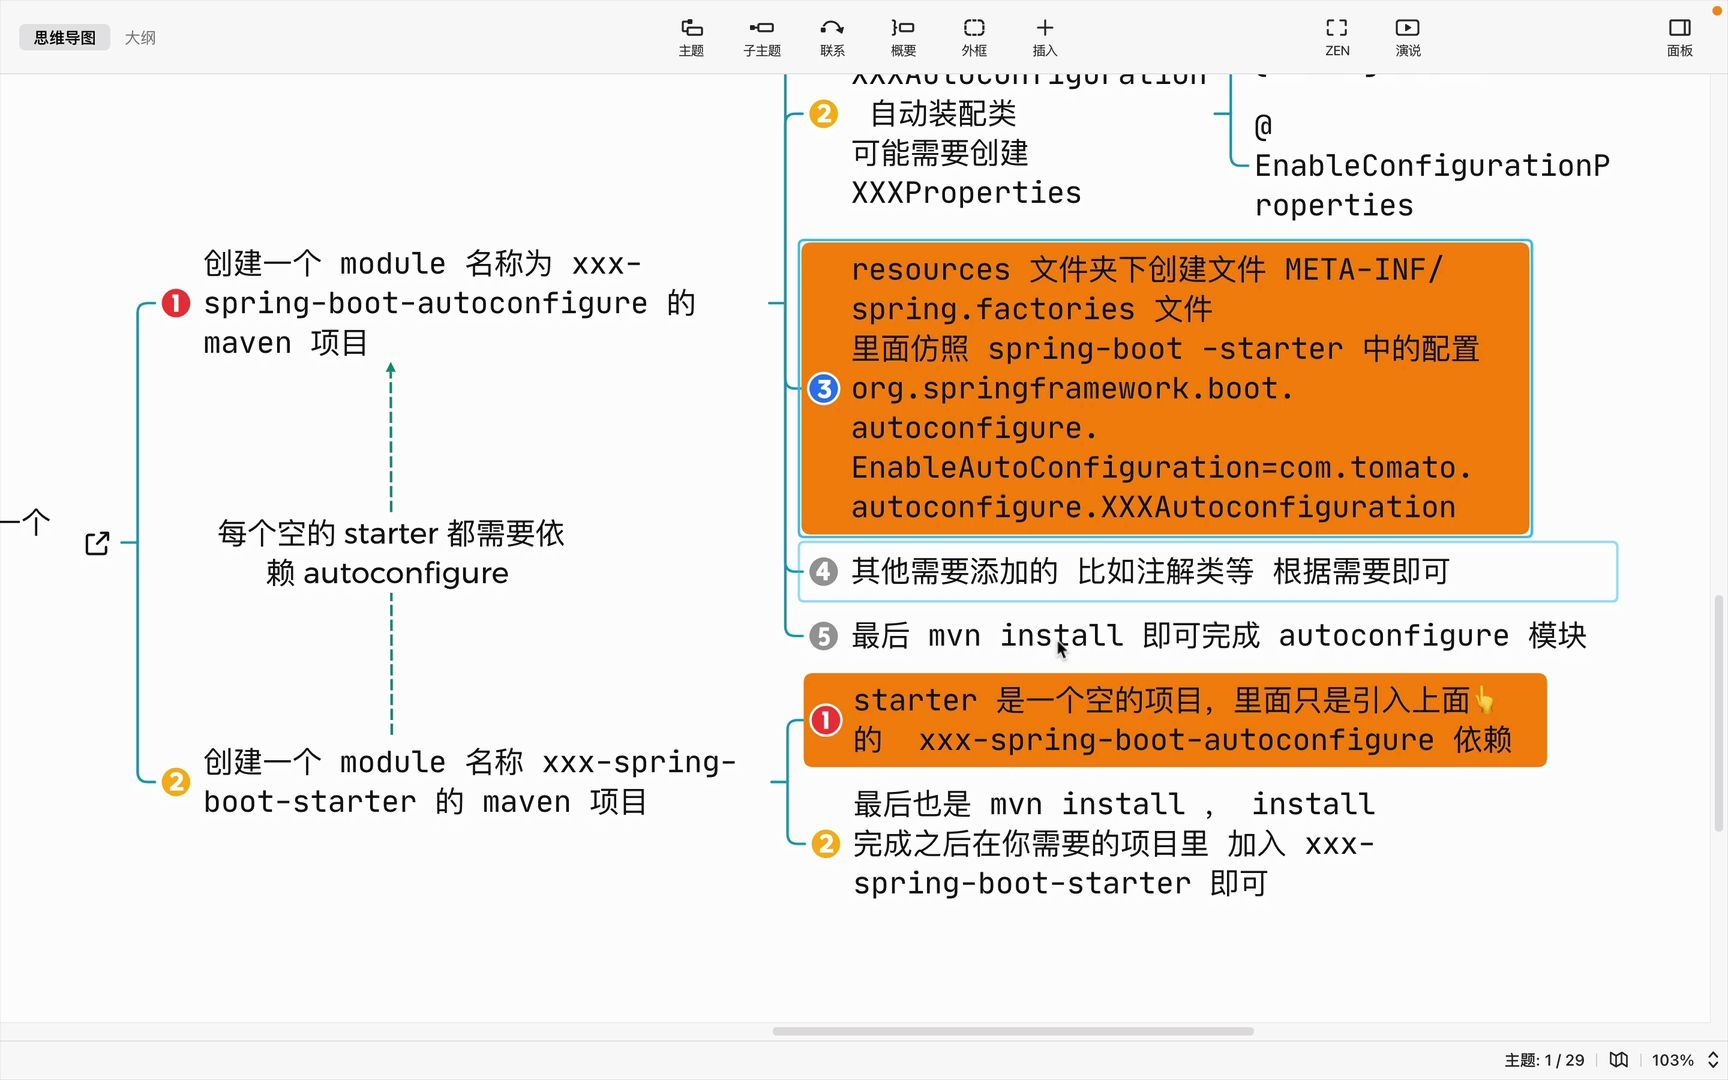The width and height of the screenshot is (1728, 1080).
Task: Click the vertical scrollbar thumb
Action: click(1719, 713)
